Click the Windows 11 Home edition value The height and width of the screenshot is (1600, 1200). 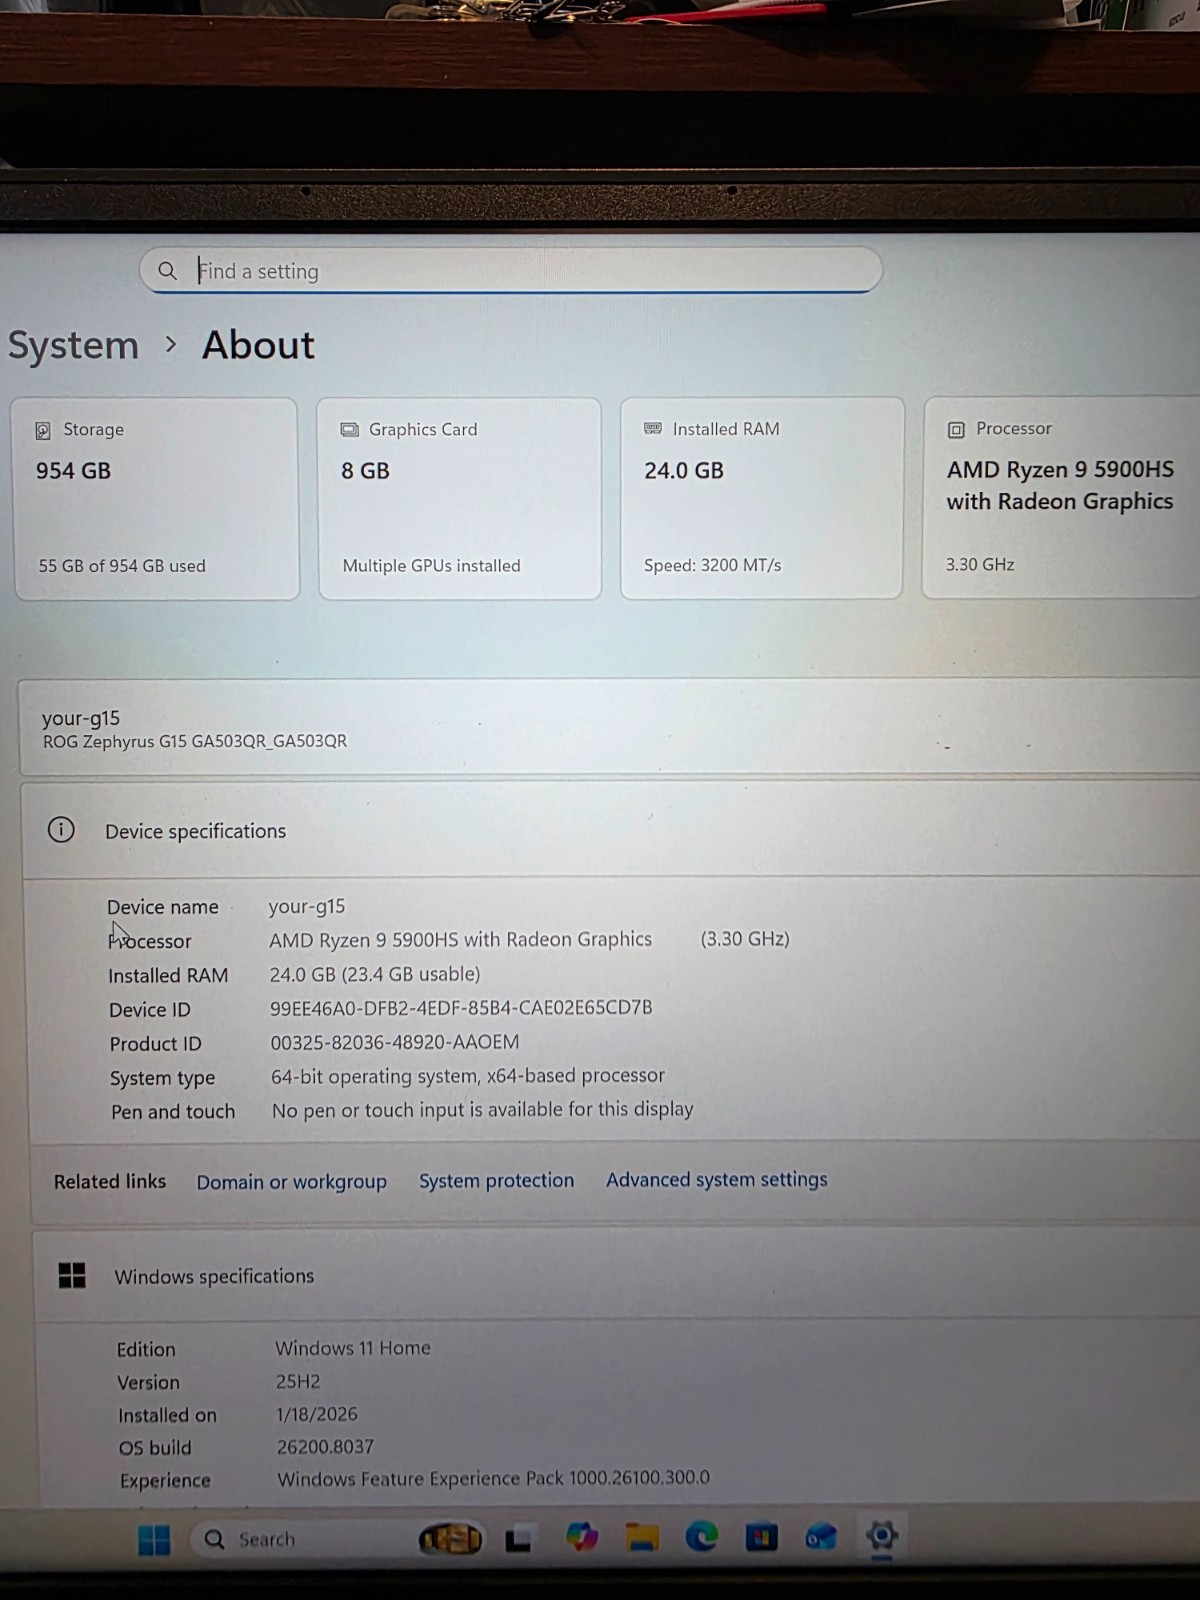tap(353, 1348)
